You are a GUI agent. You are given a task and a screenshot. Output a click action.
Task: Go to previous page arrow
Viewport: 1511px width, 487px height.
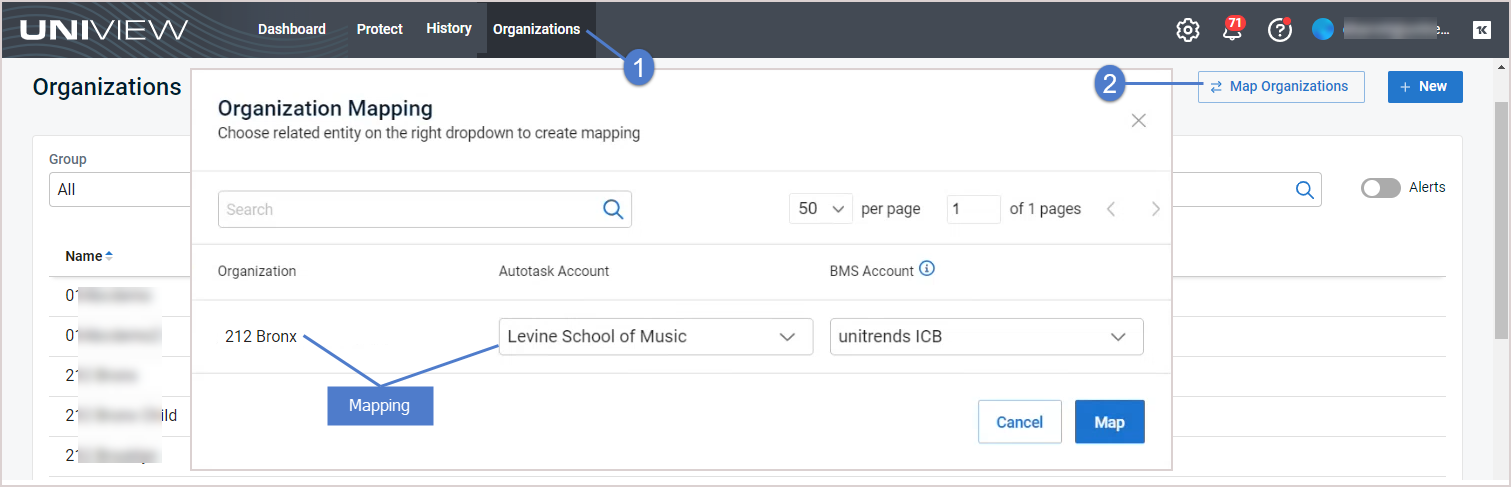1111,209
